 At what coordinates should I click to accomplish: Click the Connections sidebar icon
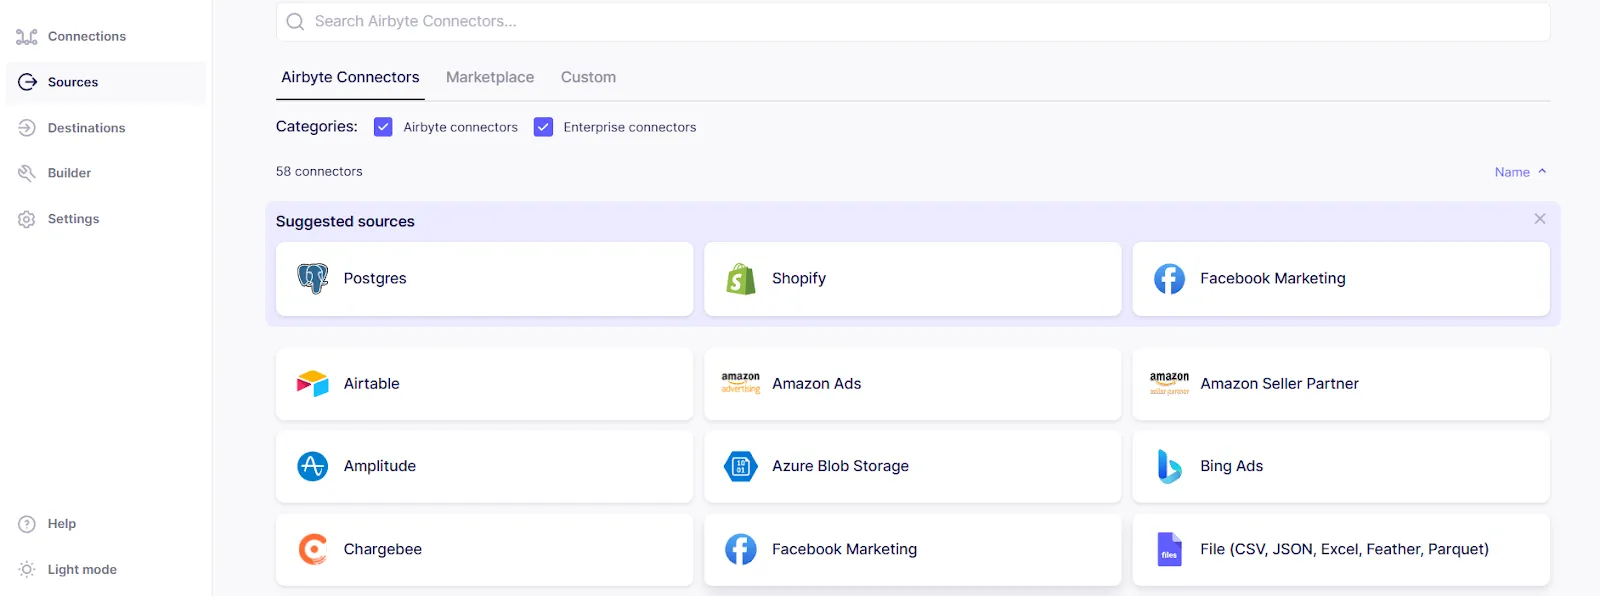(27, 37)
